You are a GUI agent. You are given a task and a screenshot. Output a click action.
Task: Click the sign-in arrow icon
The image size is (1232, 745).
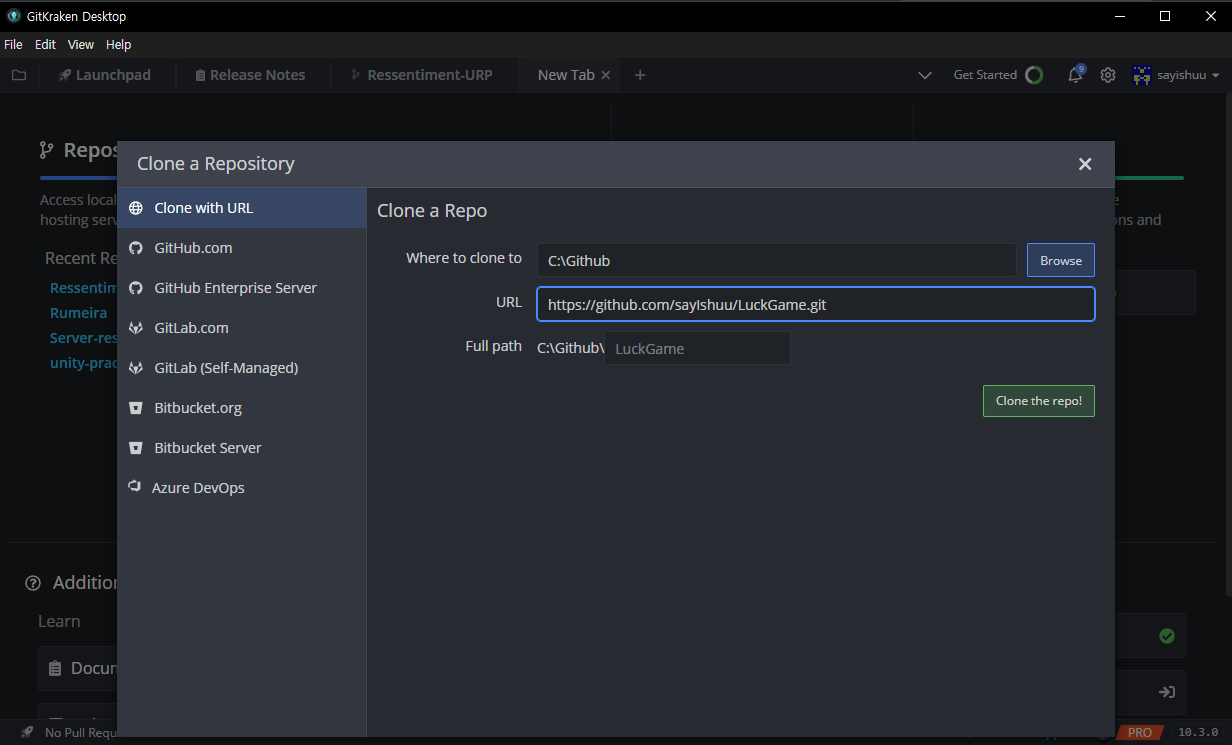tap(1166, 692)
